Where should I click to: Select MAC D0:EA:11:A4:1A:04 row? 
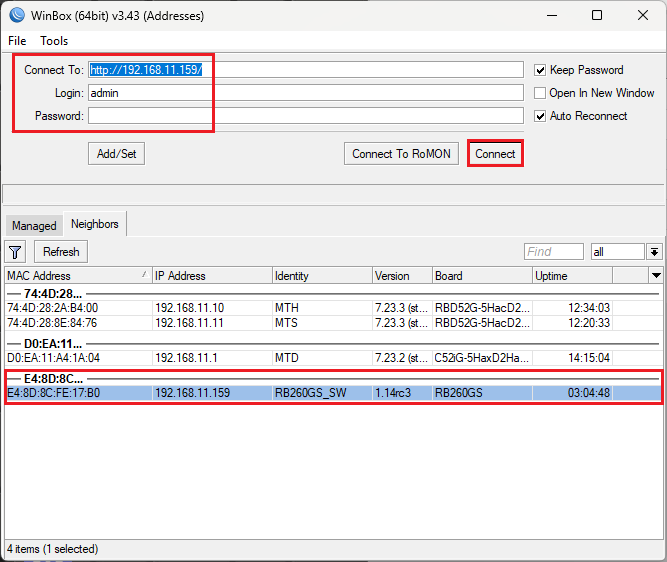pyautogui.click(x=333, y=358)
